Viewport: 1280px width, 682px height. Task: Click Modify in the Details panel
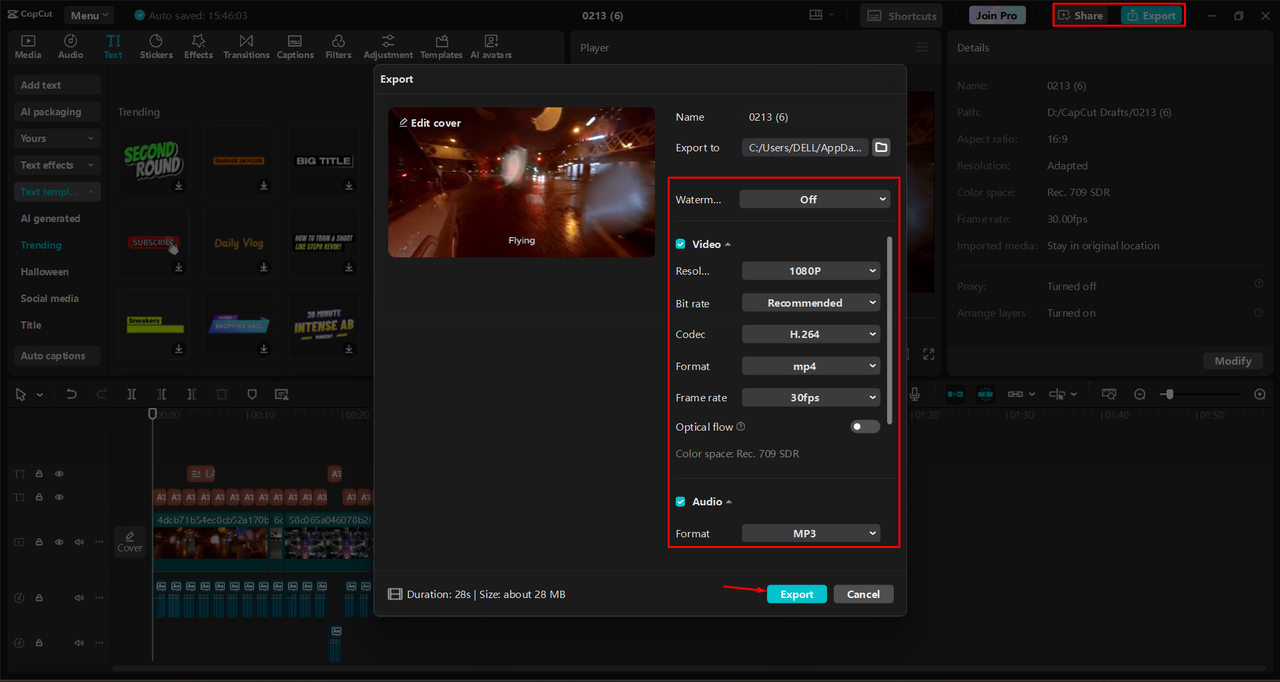click(x=1232, y=361)
